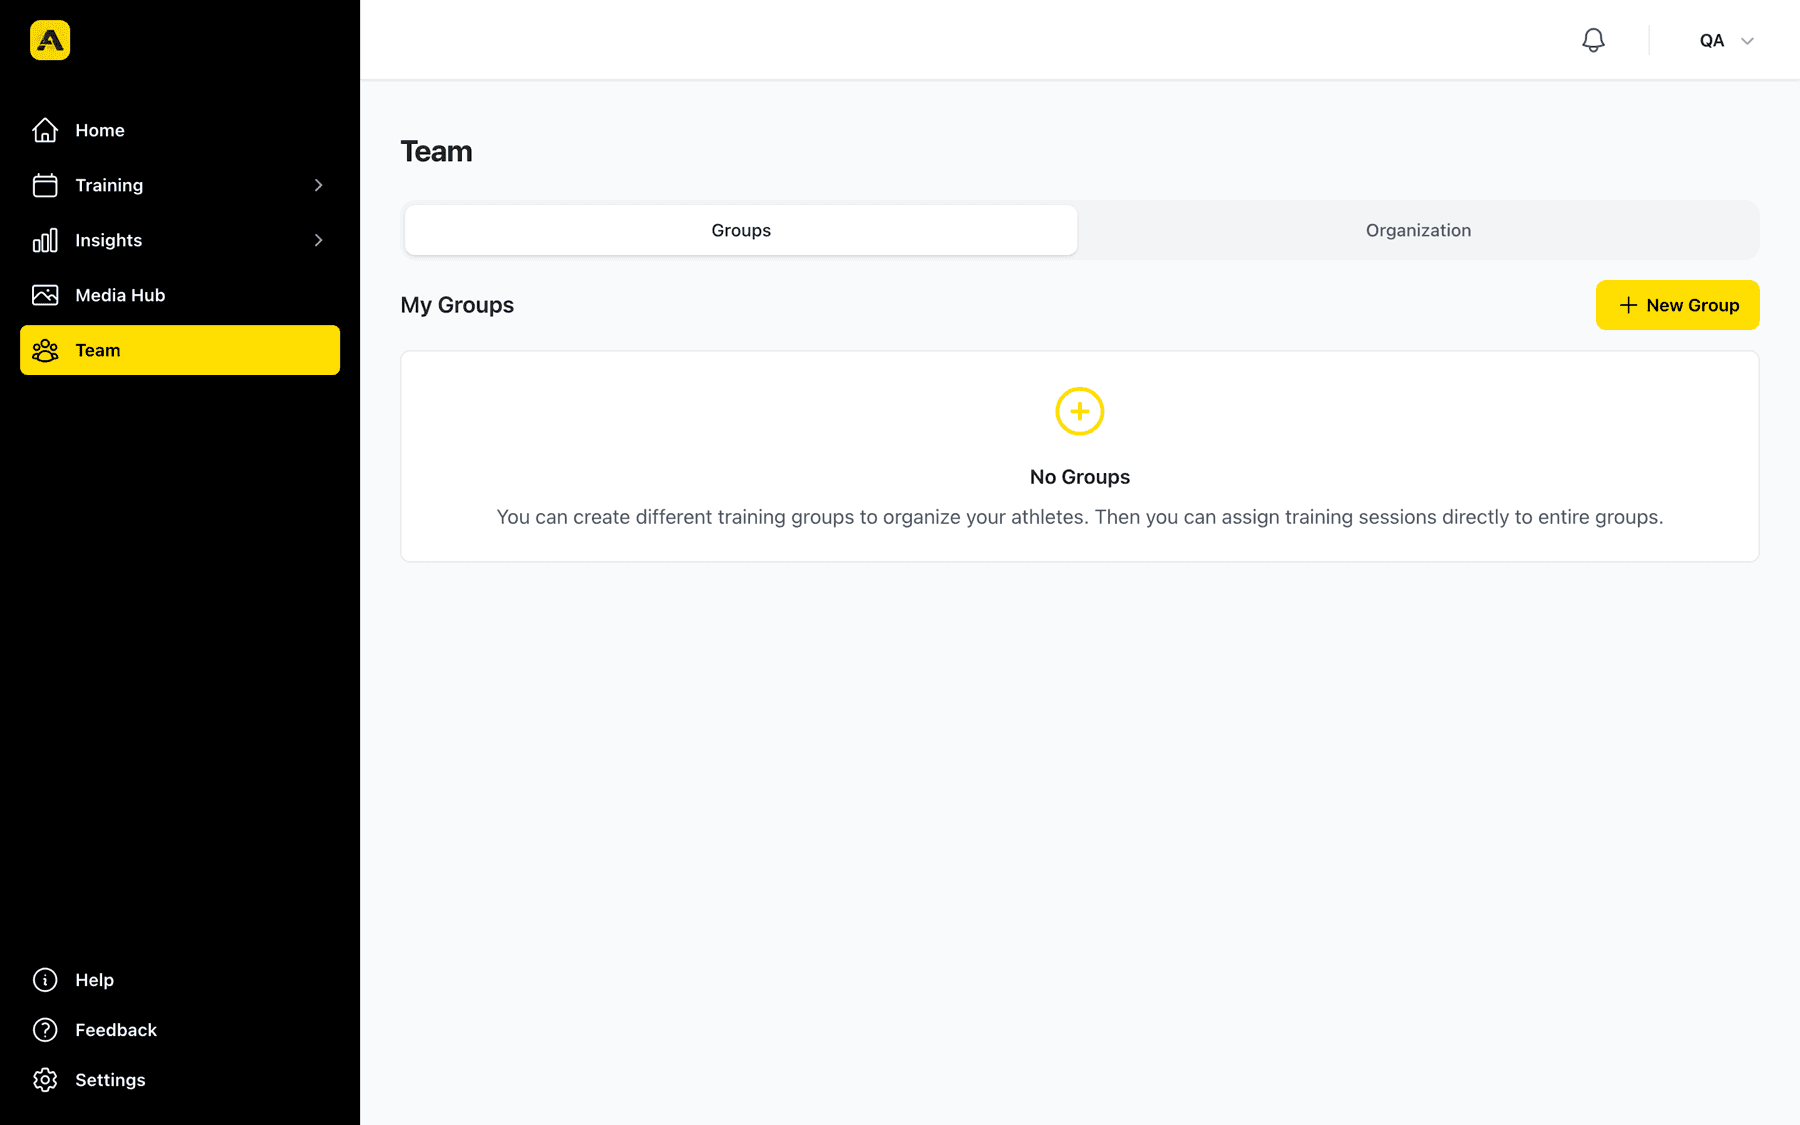The image size is (1800, 1125).
Task: Click the training groups description text
Action: tap(1080, 517)
